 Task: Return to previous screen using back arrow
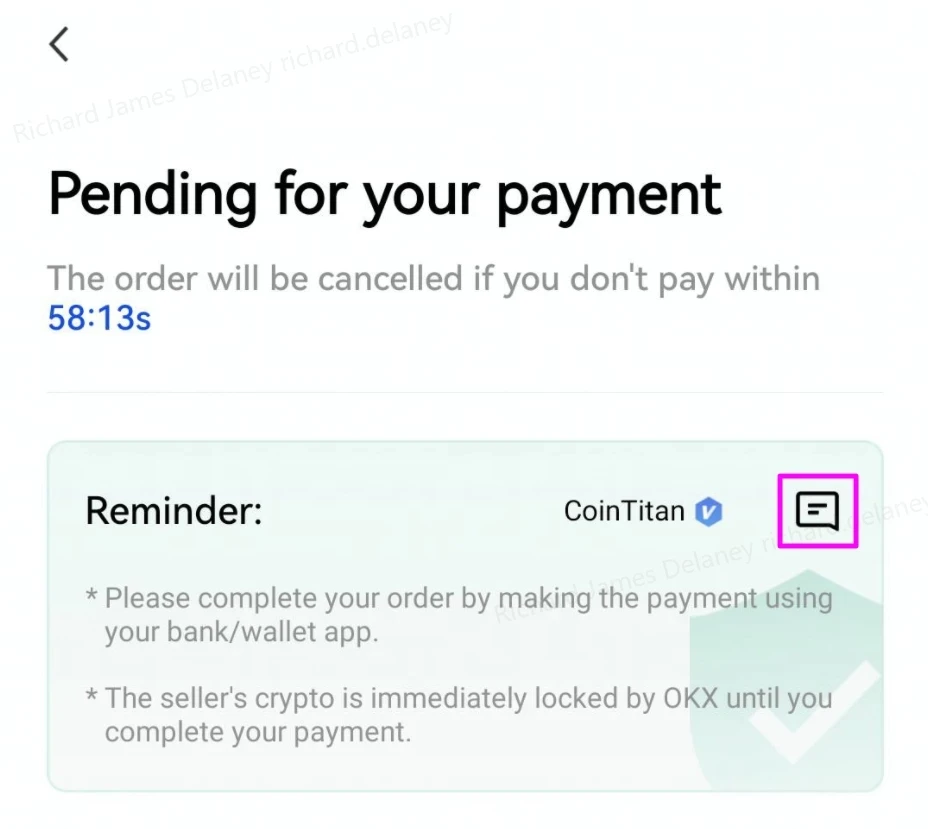(x=58, y=44)
